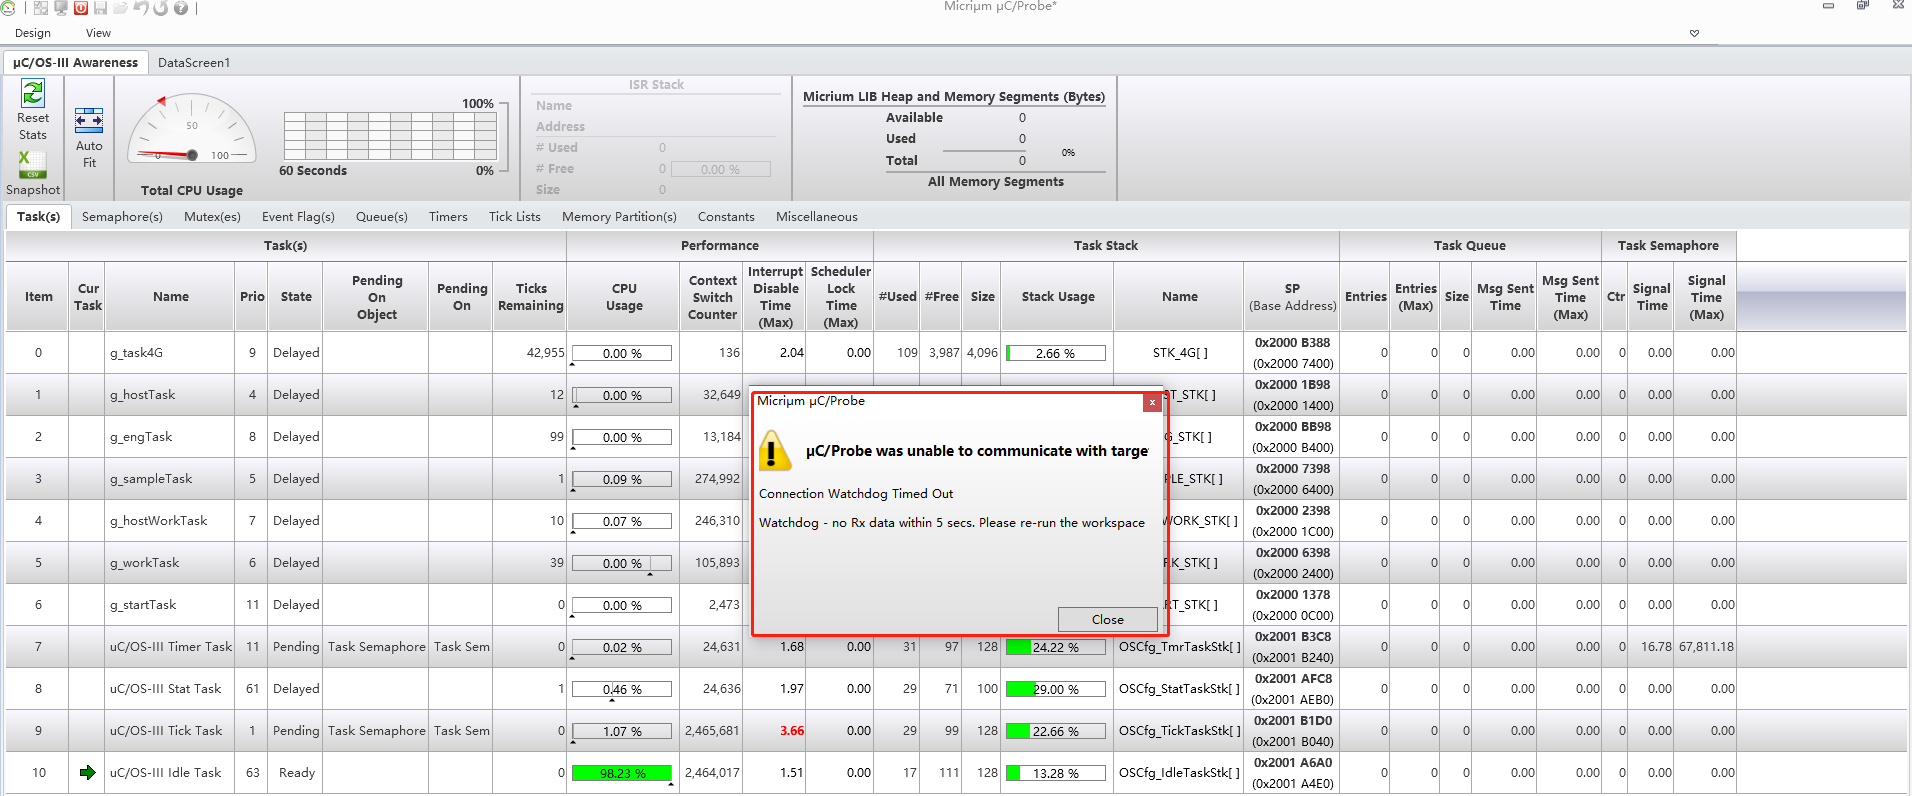Sort by the CPU Usage column header

click(624, 297)
